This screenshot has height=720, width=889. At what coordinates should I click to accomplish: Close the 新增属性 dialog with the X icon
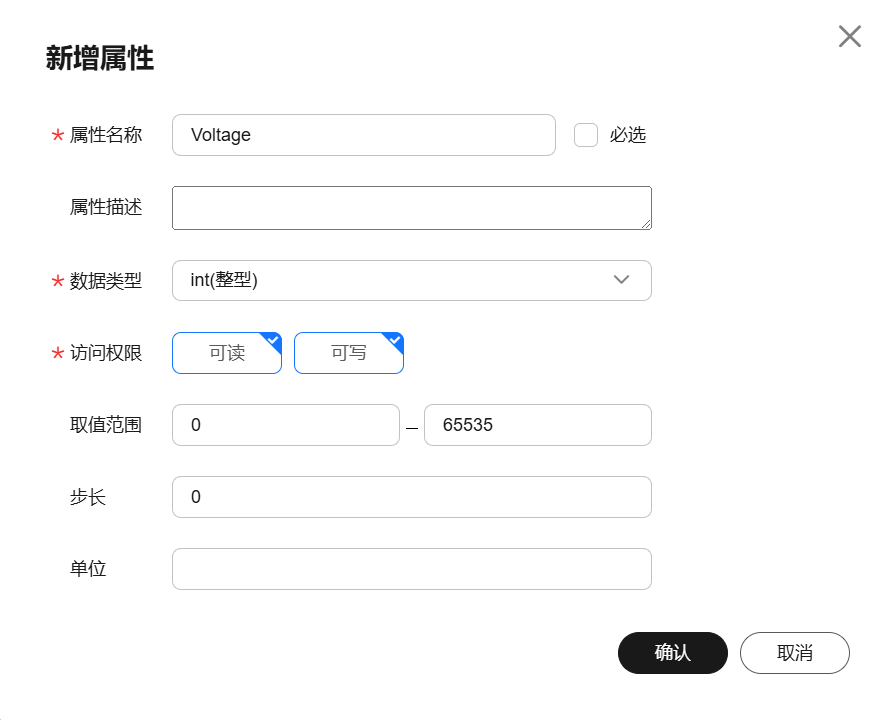849,36
